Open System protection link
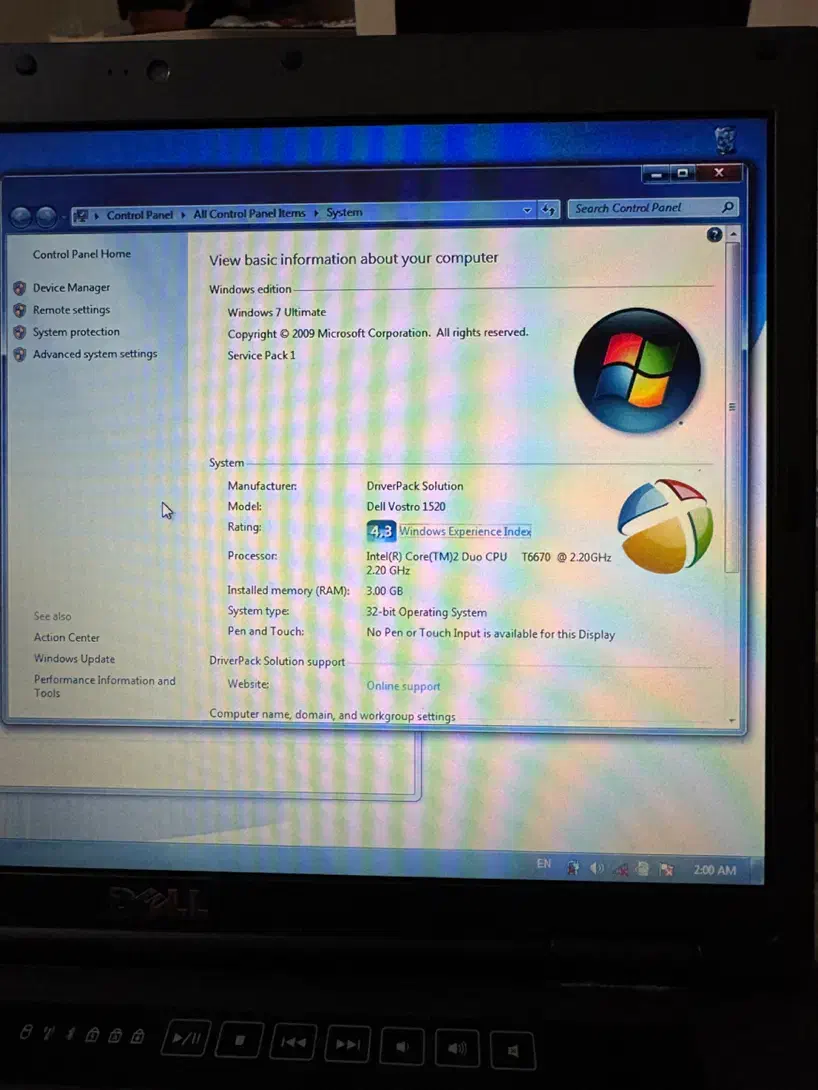Screen dimensions: 818x1090 tap(76, 332)
